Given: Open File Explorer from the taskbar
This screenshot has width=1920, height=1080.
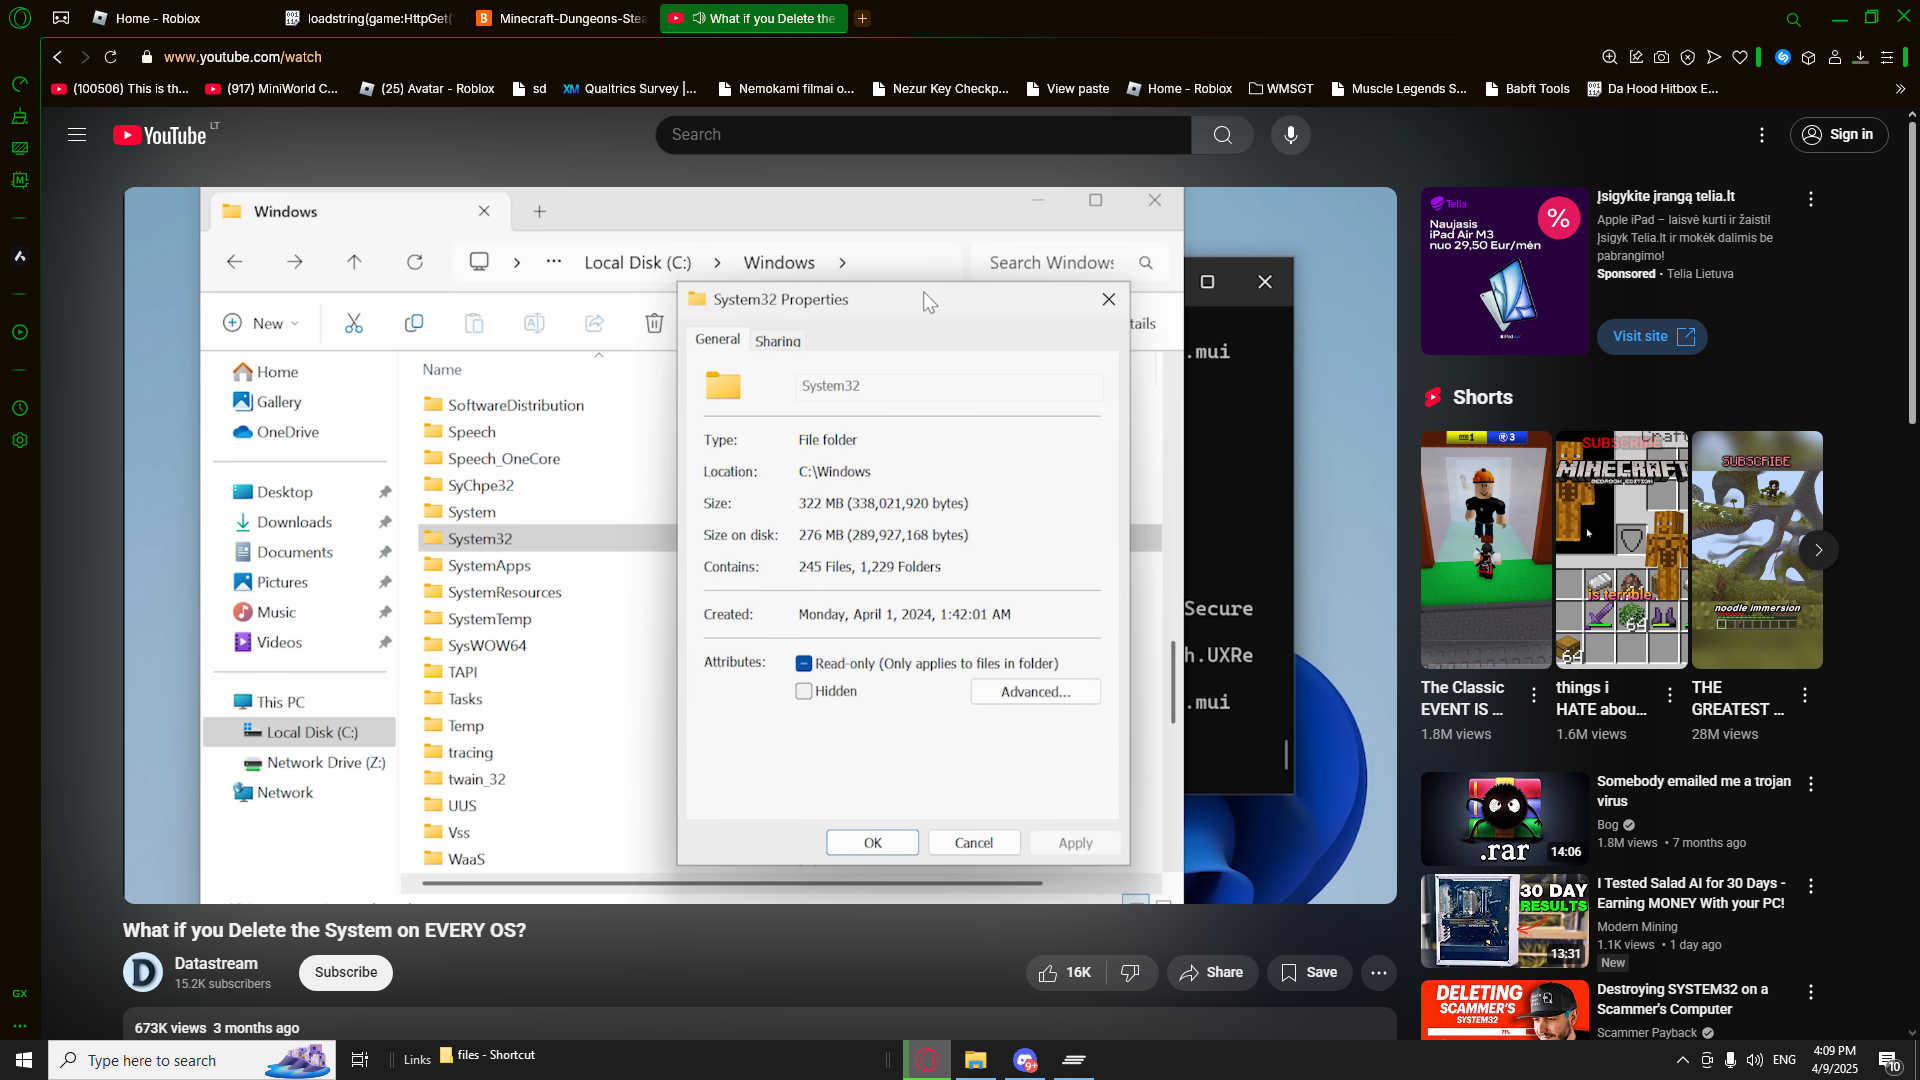Looking at the screenshot, I should [x=976, y=1060].
